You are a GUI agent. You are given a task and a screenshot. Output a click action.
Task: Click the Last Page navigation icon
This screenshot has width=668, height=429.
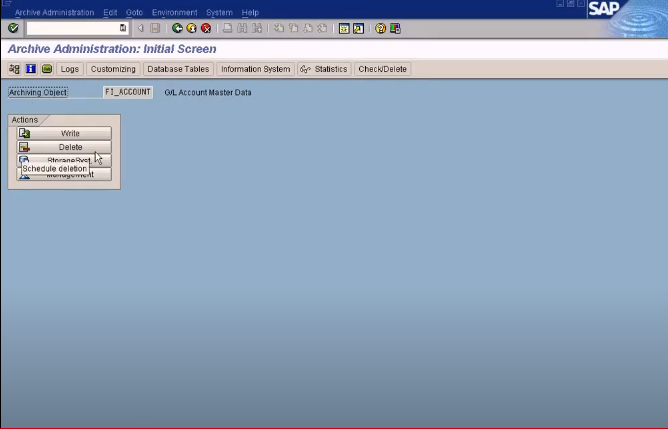[x=322, y=29]
